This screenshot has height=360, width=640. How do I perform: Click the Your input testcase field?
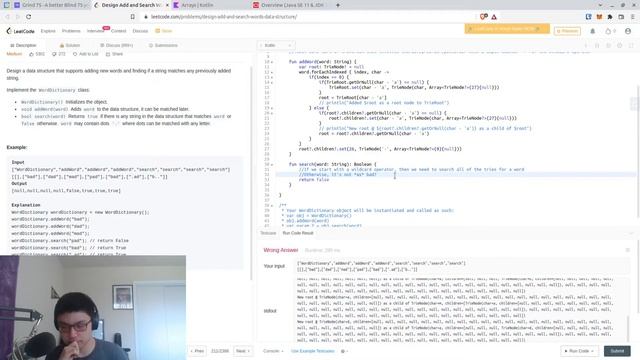pyautogui.click(x=463, y=267)
